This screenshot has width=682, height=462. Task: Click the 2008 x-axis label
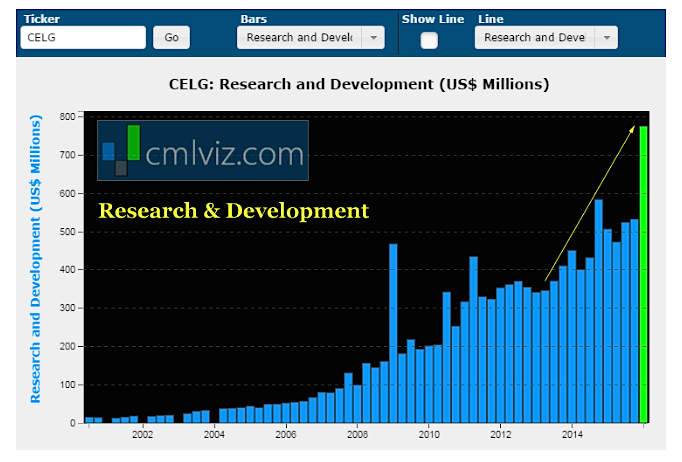(357, 435)
